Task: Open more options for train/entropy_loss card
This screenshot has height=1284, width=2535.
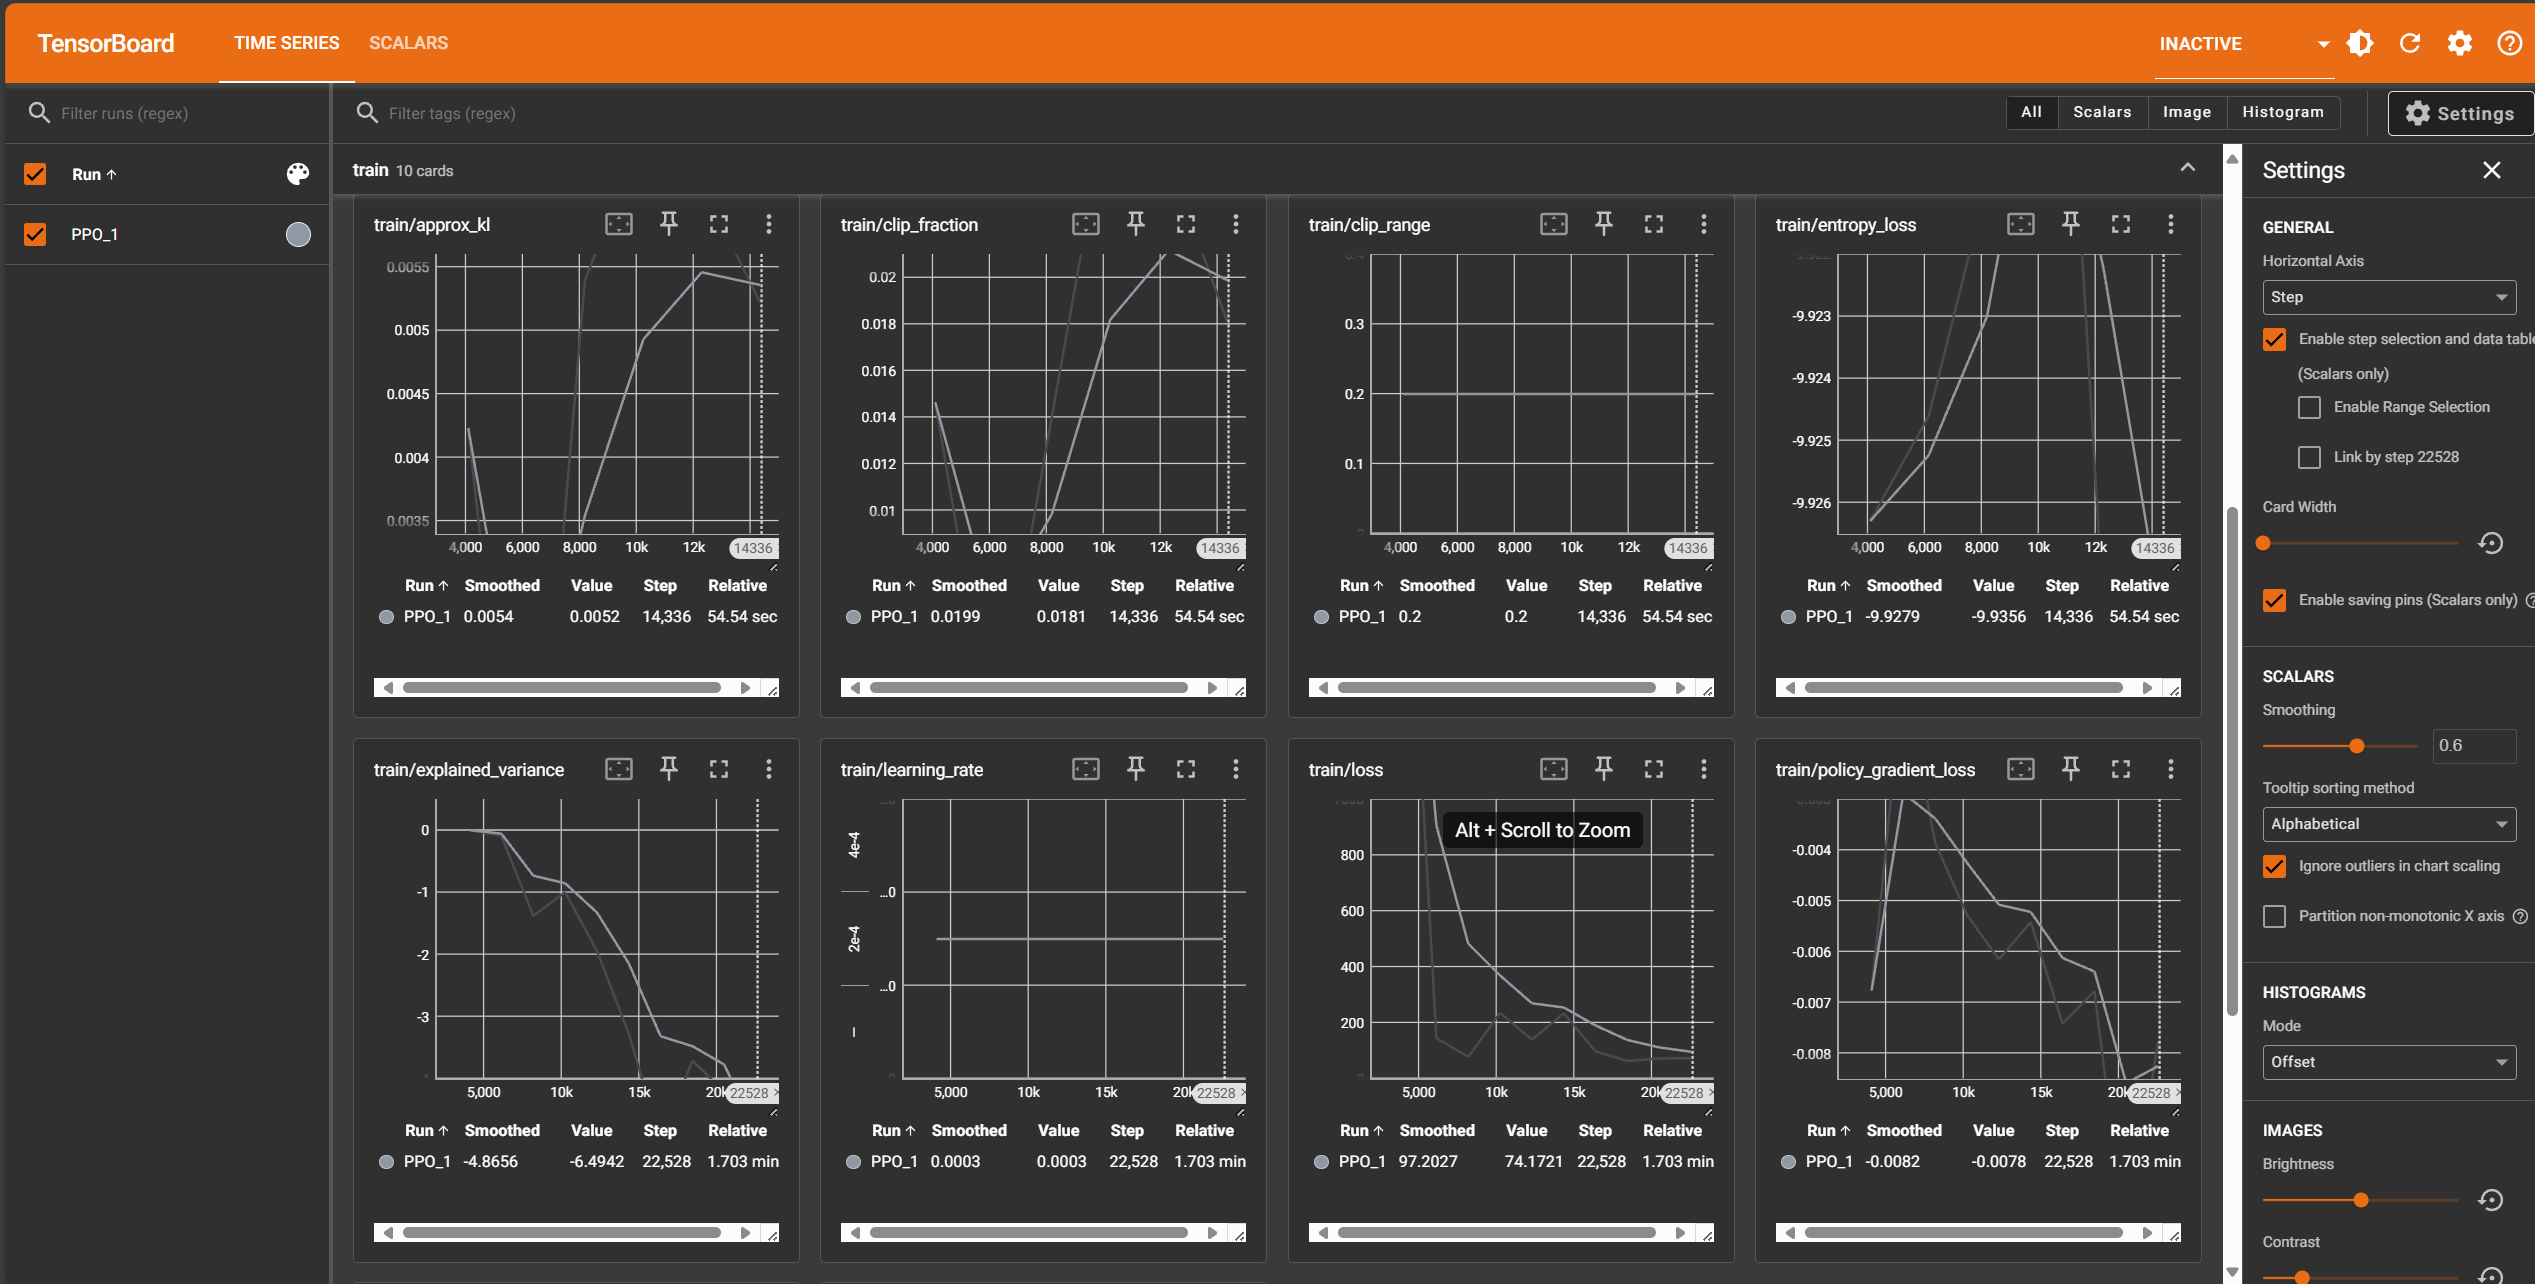Action: click(x=2170, y=224)
